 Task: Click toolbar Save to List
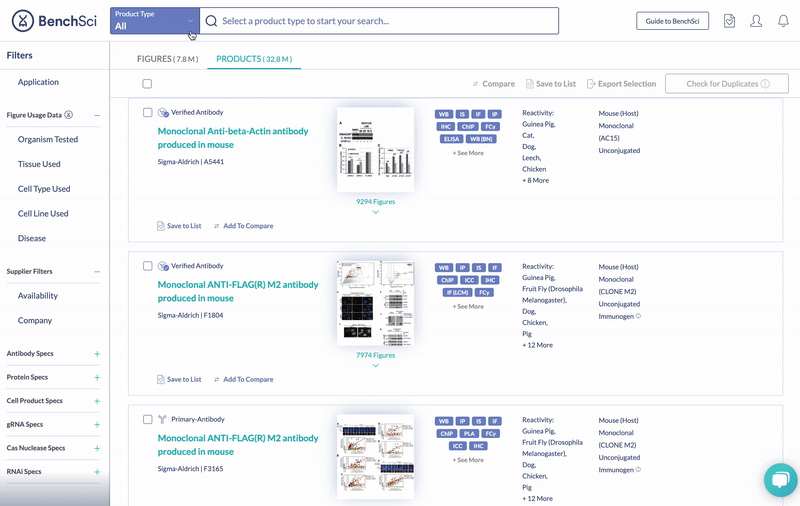point(551,84)
